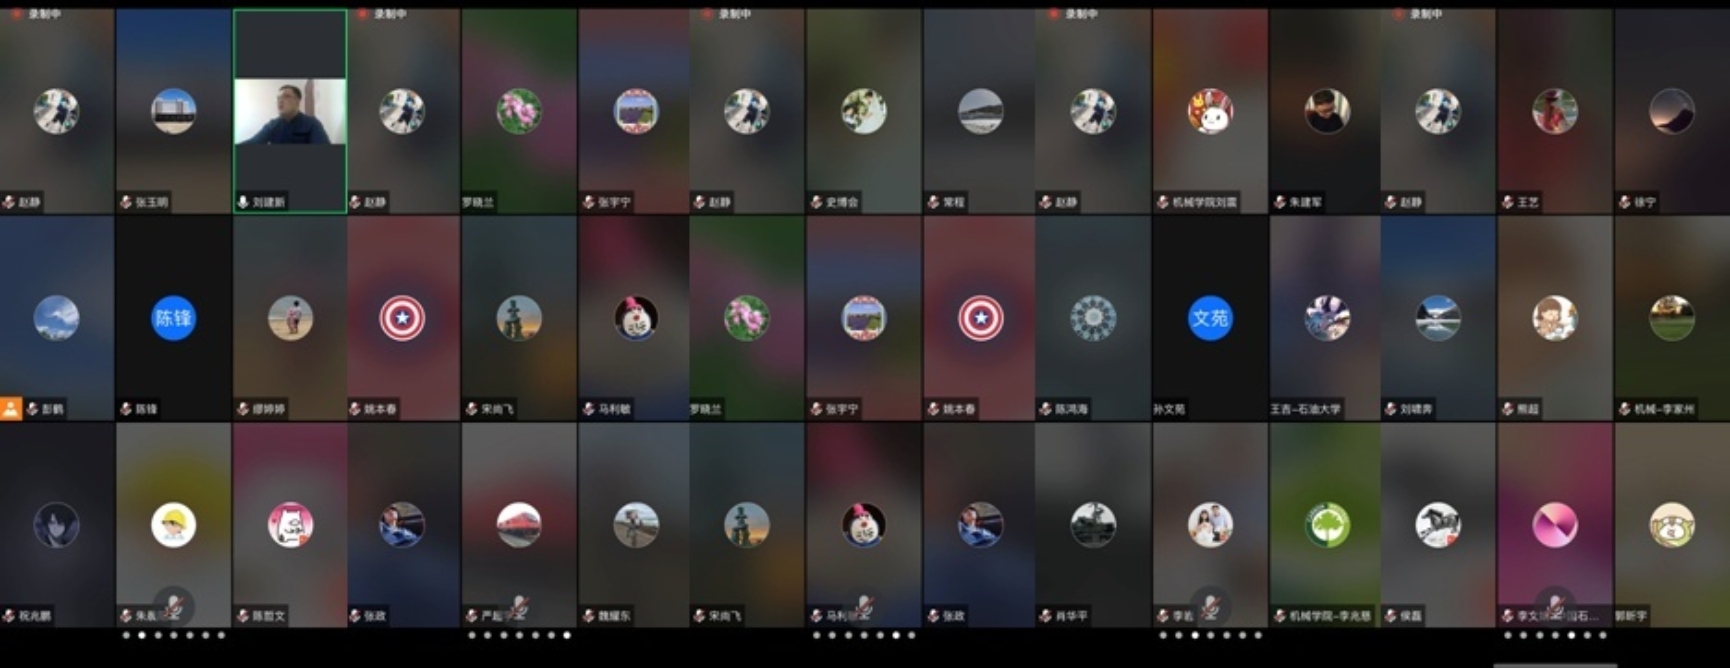The height and width of the screenshot is (668, 1730).
Task: Click the orange host badge beside 彭鹤
Action: pos(11,408)
